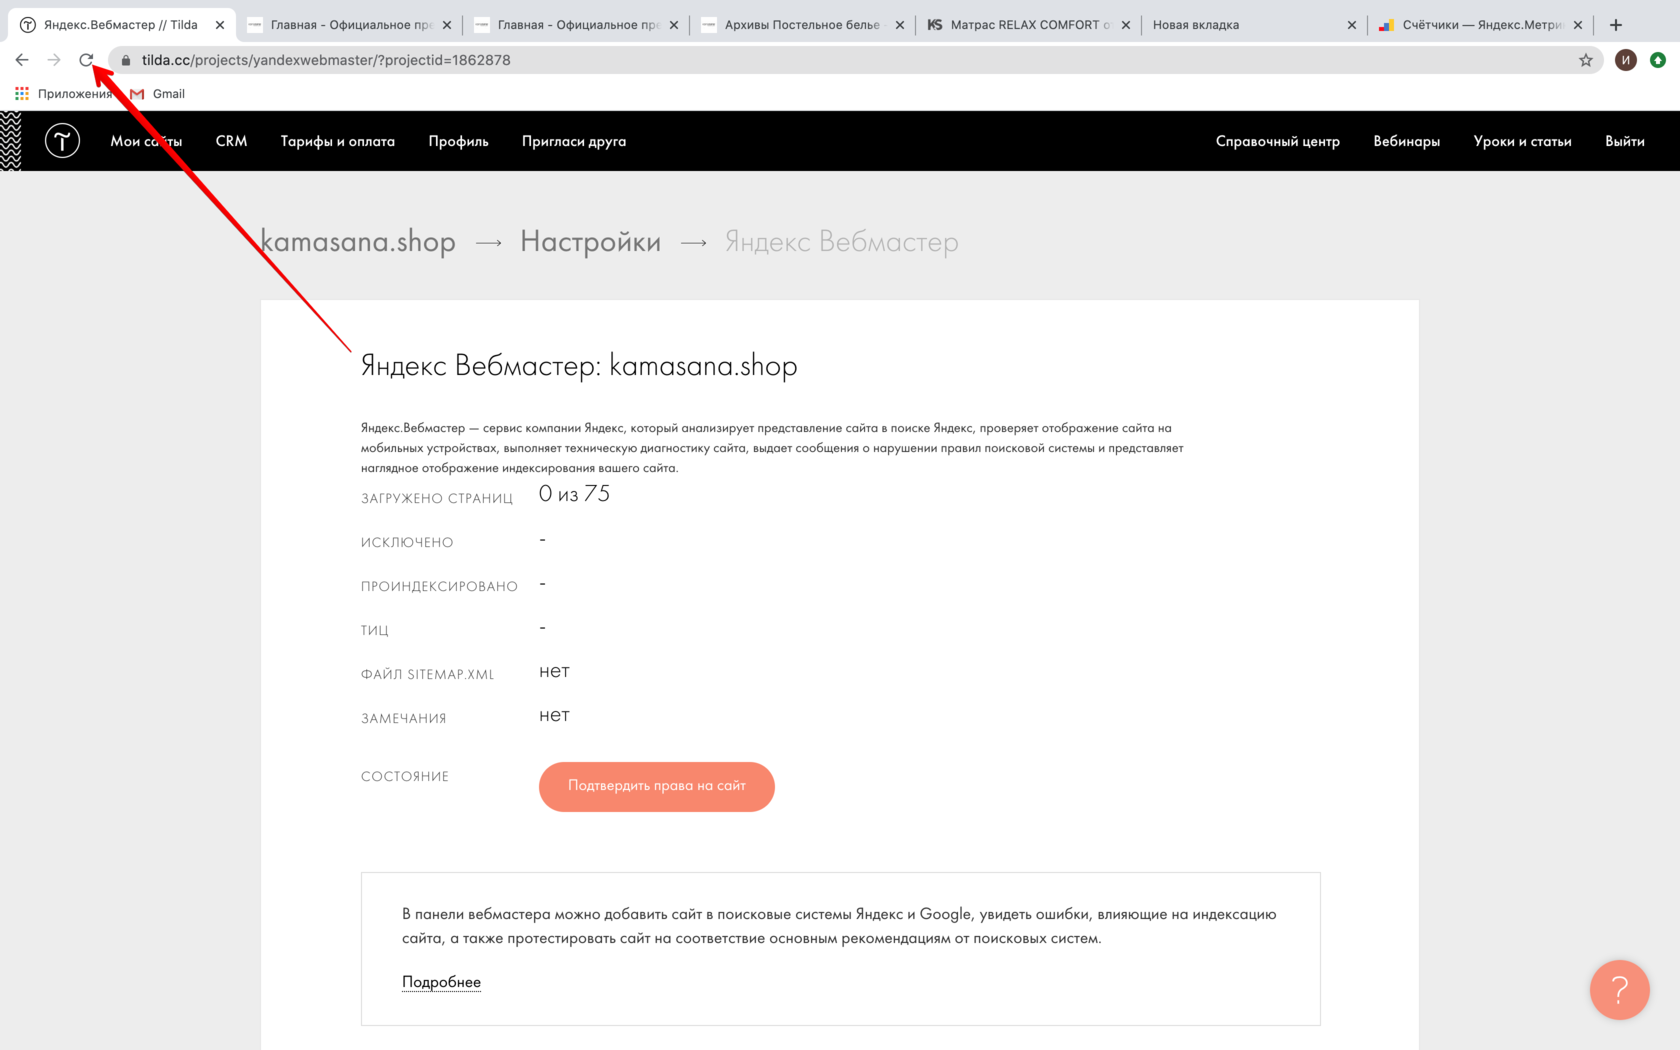
Task: Close the Архивы Постельное белье tab
Action: [x=900, y=25]
